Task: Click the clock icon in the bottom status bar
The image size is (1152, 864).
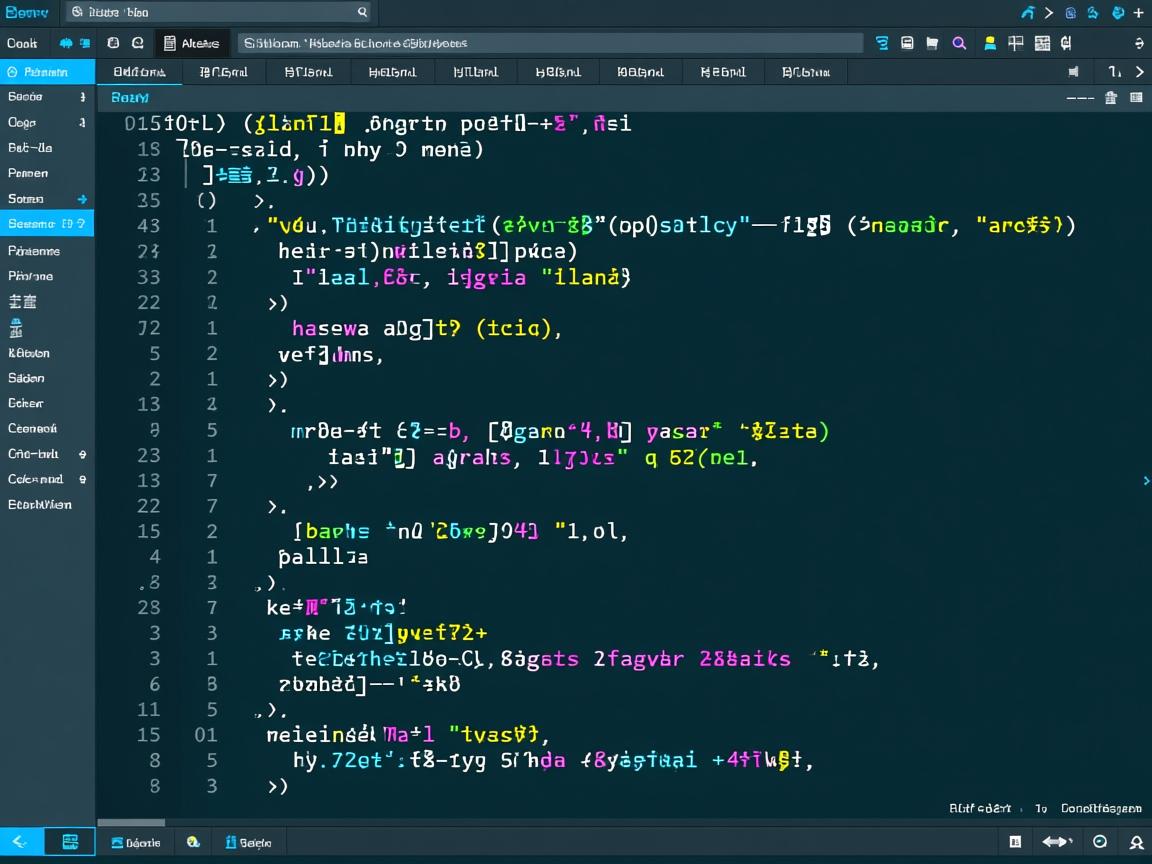Action: click(x=1100, y=842)
